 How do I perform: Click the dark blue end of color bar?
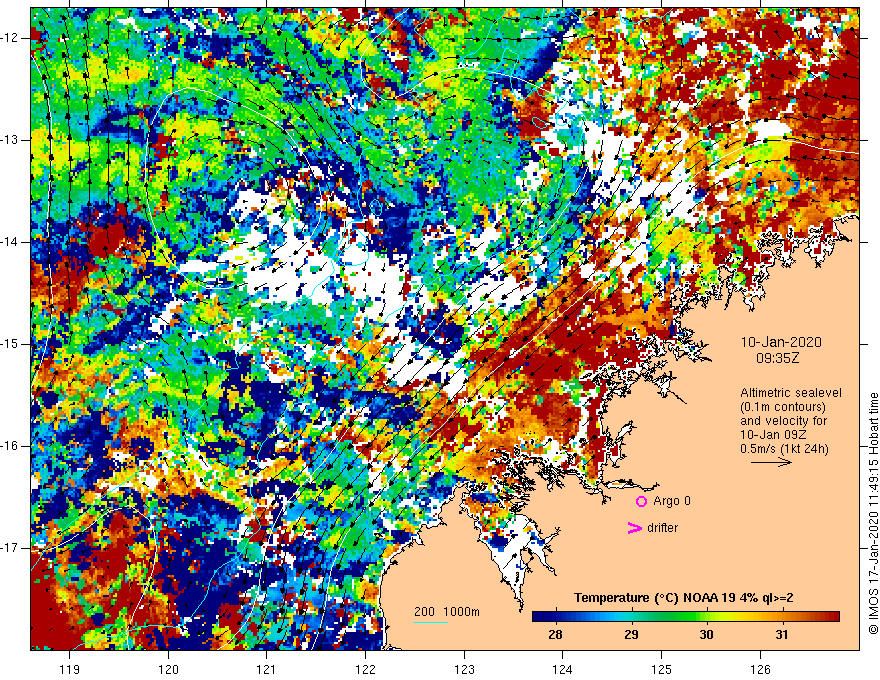tap(538, 617)
